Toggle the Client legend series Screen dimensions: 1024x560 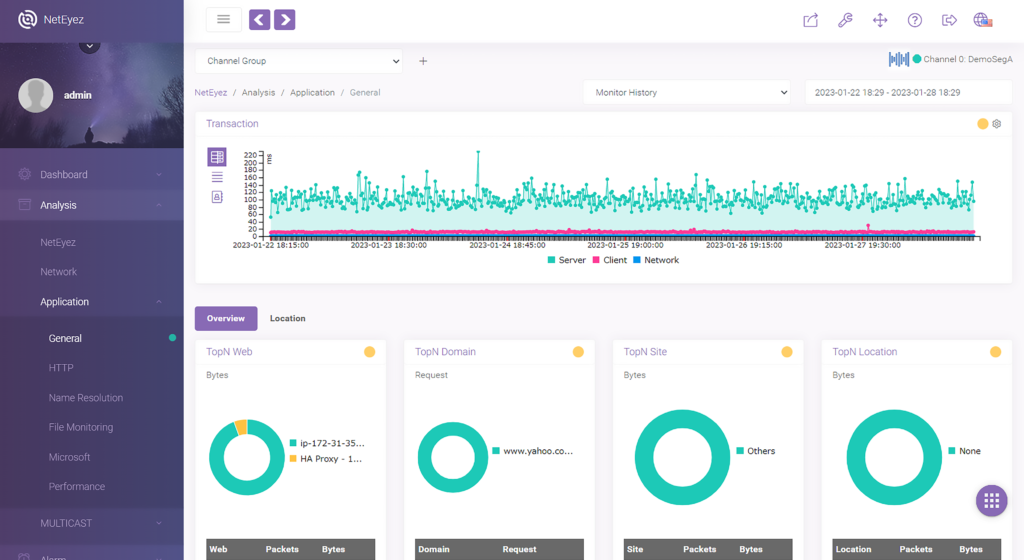coord(609,260)
